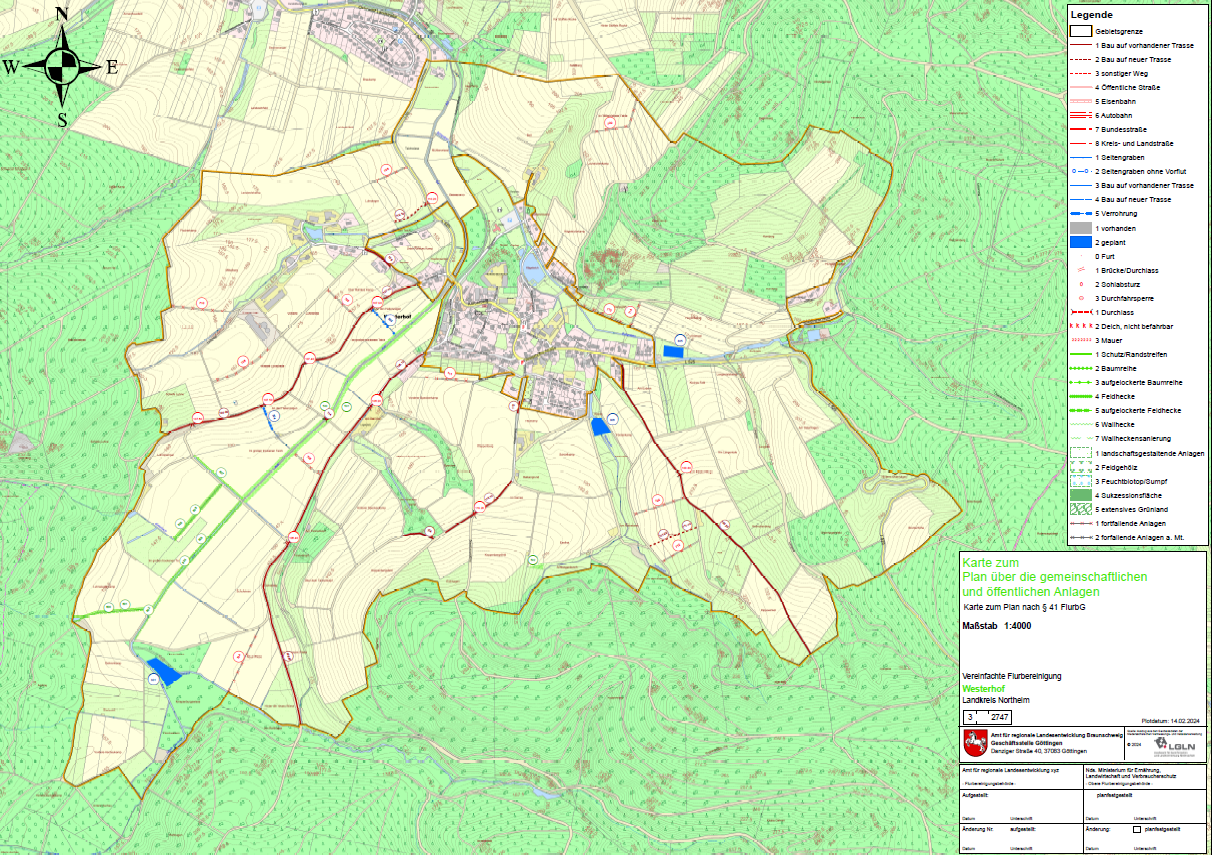Click the green Westerhof title text
This screenshot has width=1216, height=855.
pyautogui.click(x=981, y=689)
